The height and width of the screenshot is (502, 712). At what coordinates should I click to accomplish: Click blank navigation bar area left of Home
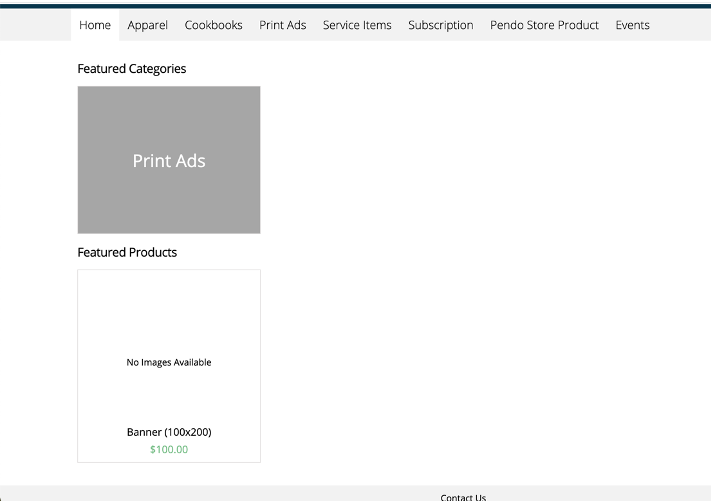coord(36,25)
